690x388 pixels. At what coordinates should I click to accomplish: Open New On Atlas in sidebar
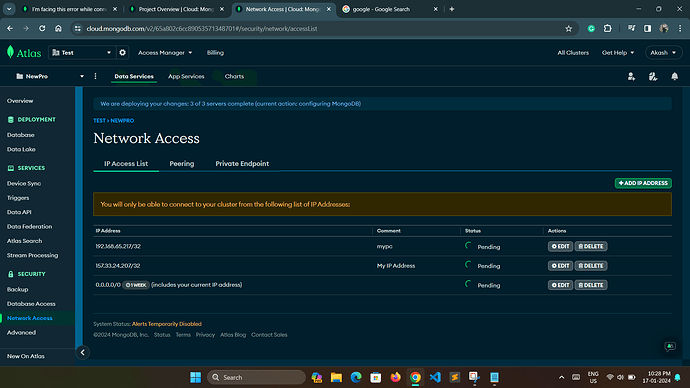(x=26, y=356)
